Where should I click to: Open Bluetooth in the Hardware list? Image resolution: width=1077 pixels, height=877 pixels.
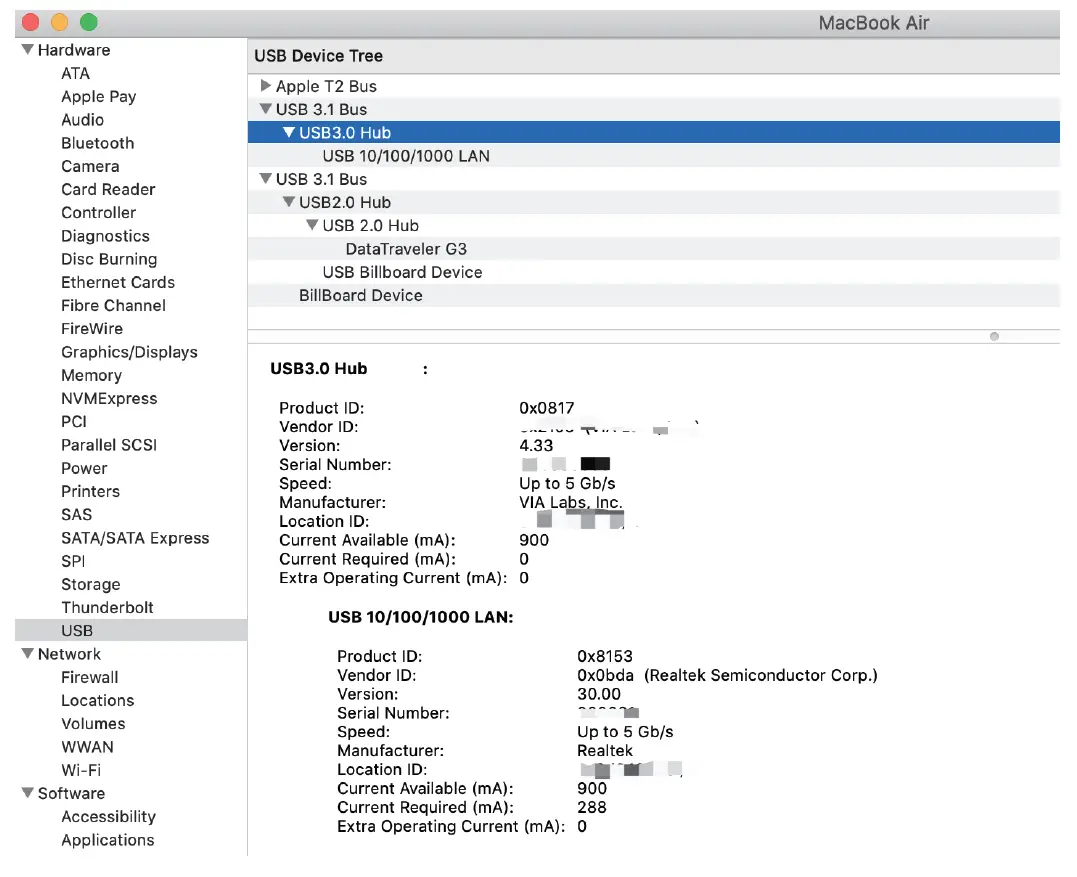[97, 143]
